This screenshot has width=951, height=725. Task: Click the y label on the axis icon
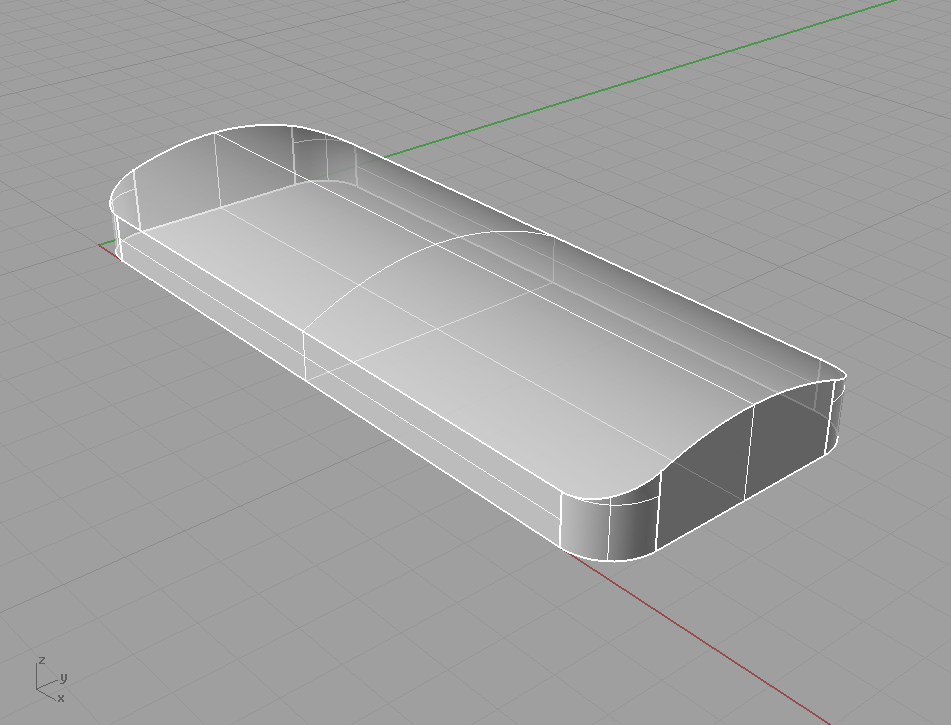pyautogui.click(x=64, y=677)
